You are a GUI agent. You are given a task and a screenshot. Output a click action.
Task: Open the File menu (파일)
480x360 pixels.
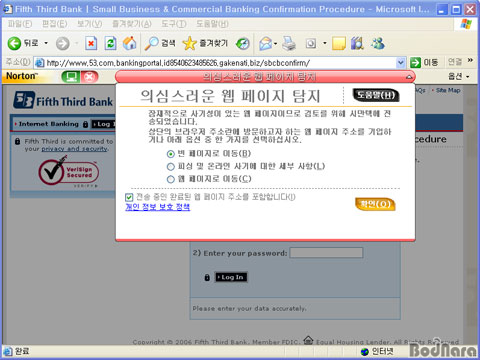pos(19,24)
